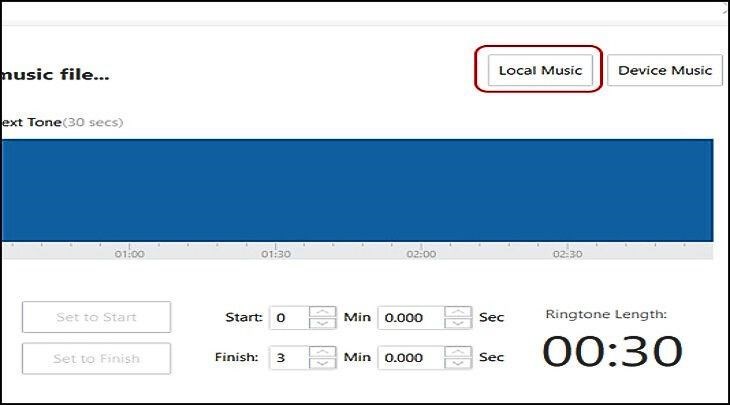Decrease Start minutes with down arrow
Image resolution: width=730 pixels, height=405 pixels.
coord(323,324)
